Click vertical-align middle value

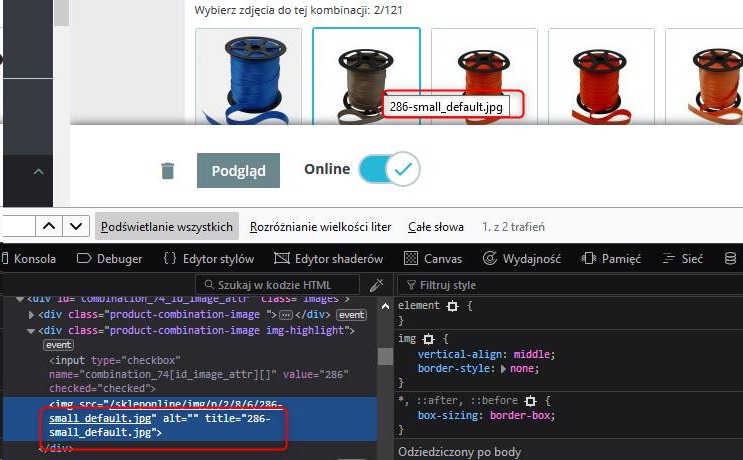pyautogui.click(x=532, y=354)
